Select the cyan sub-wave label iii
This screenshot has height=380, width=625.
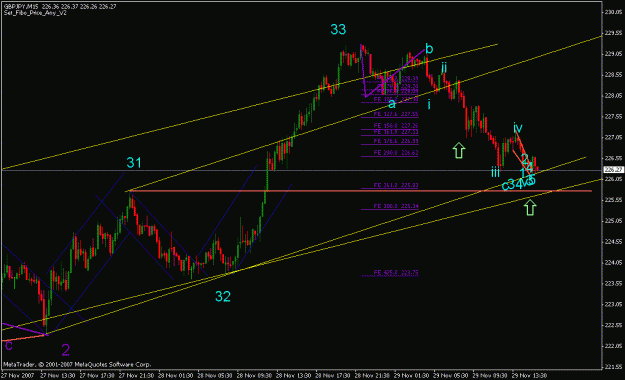click(x=495, y=172)
